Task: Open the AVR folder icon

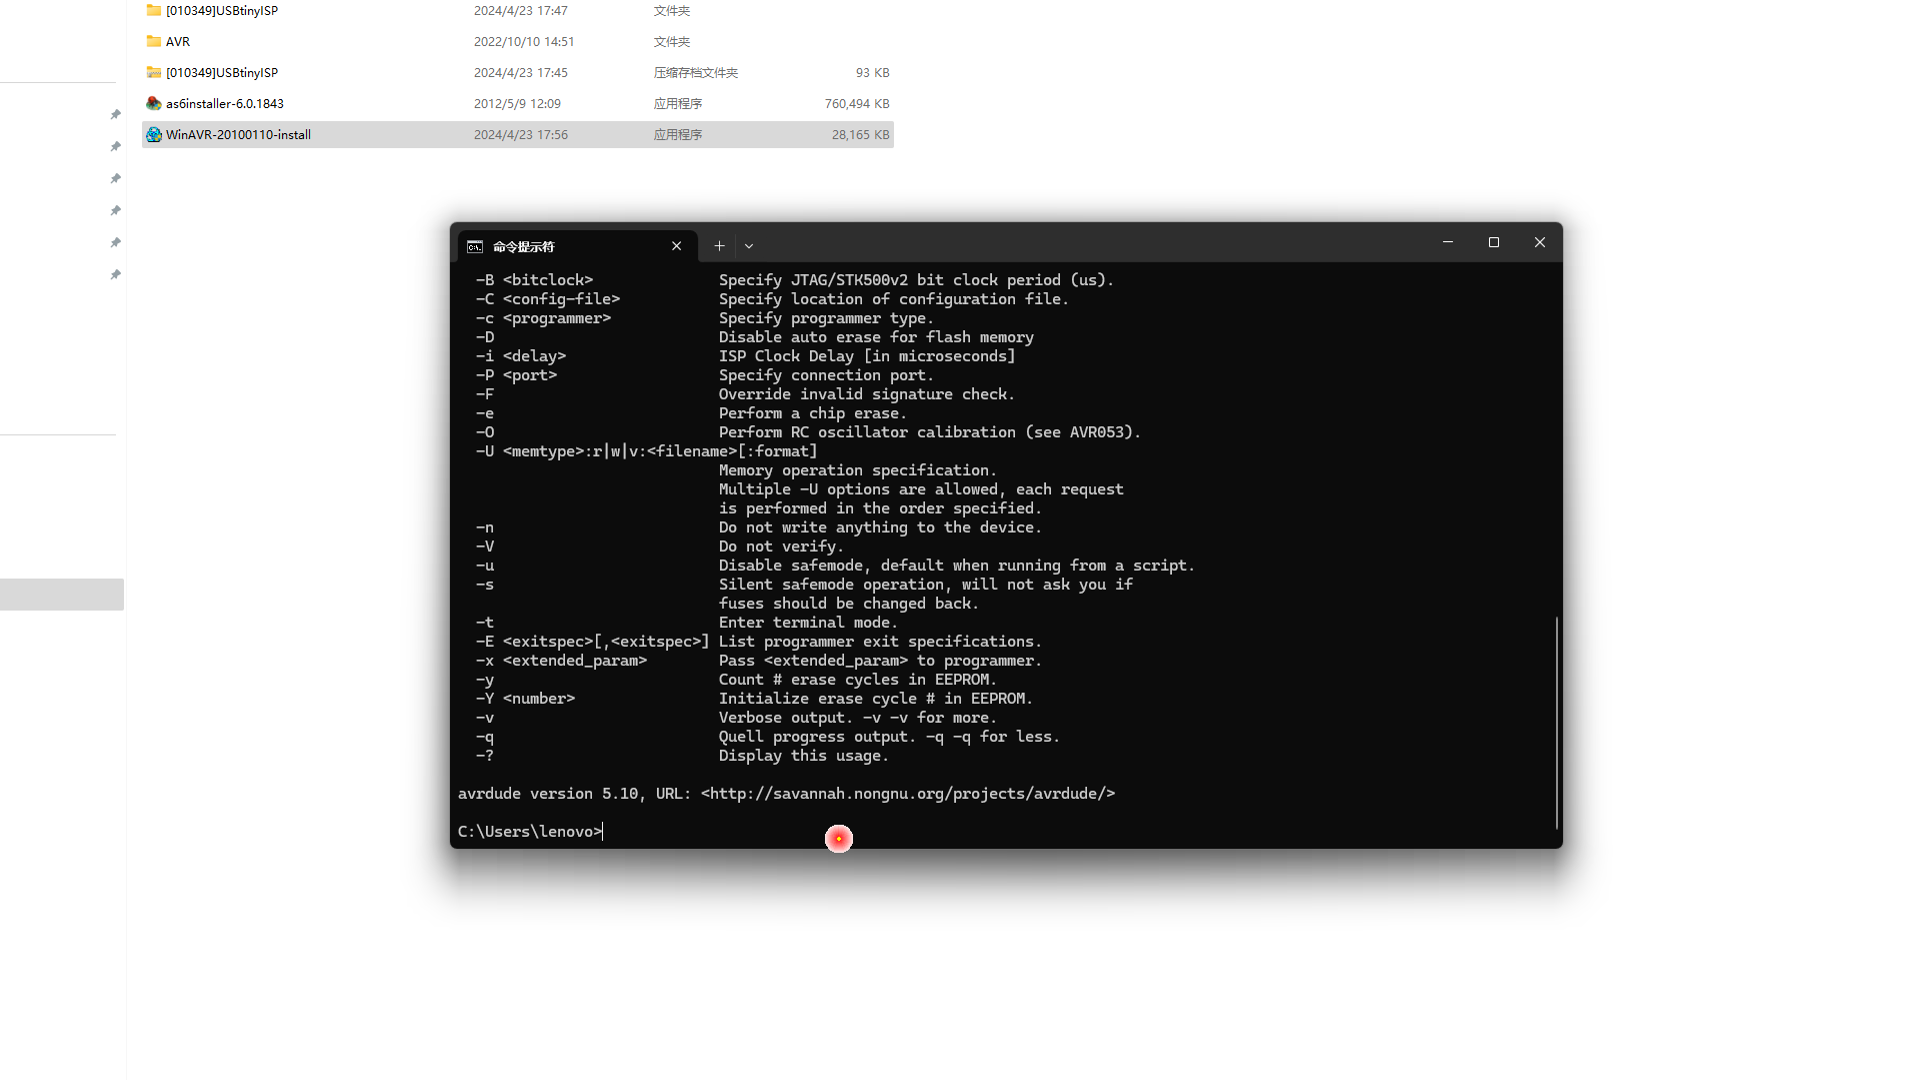Action: pos(153,41)
